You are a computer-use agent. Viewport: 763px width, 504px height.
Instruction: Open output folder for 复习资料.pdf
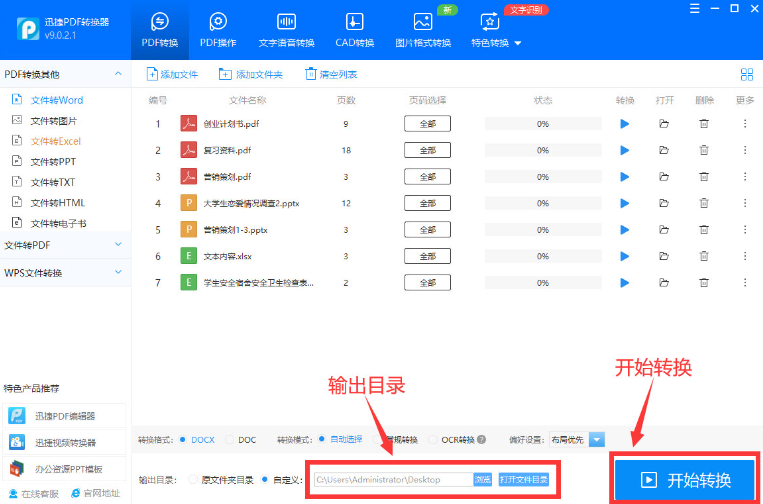[664, 150]
